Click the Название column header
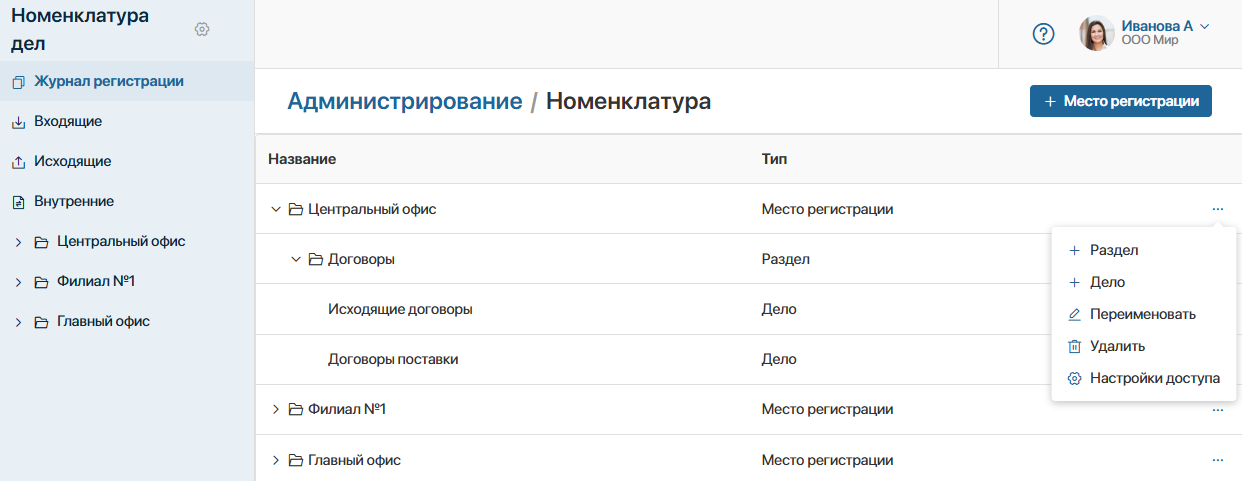Viewport: 1242px width, 481px height. click(x=302, y=159)
